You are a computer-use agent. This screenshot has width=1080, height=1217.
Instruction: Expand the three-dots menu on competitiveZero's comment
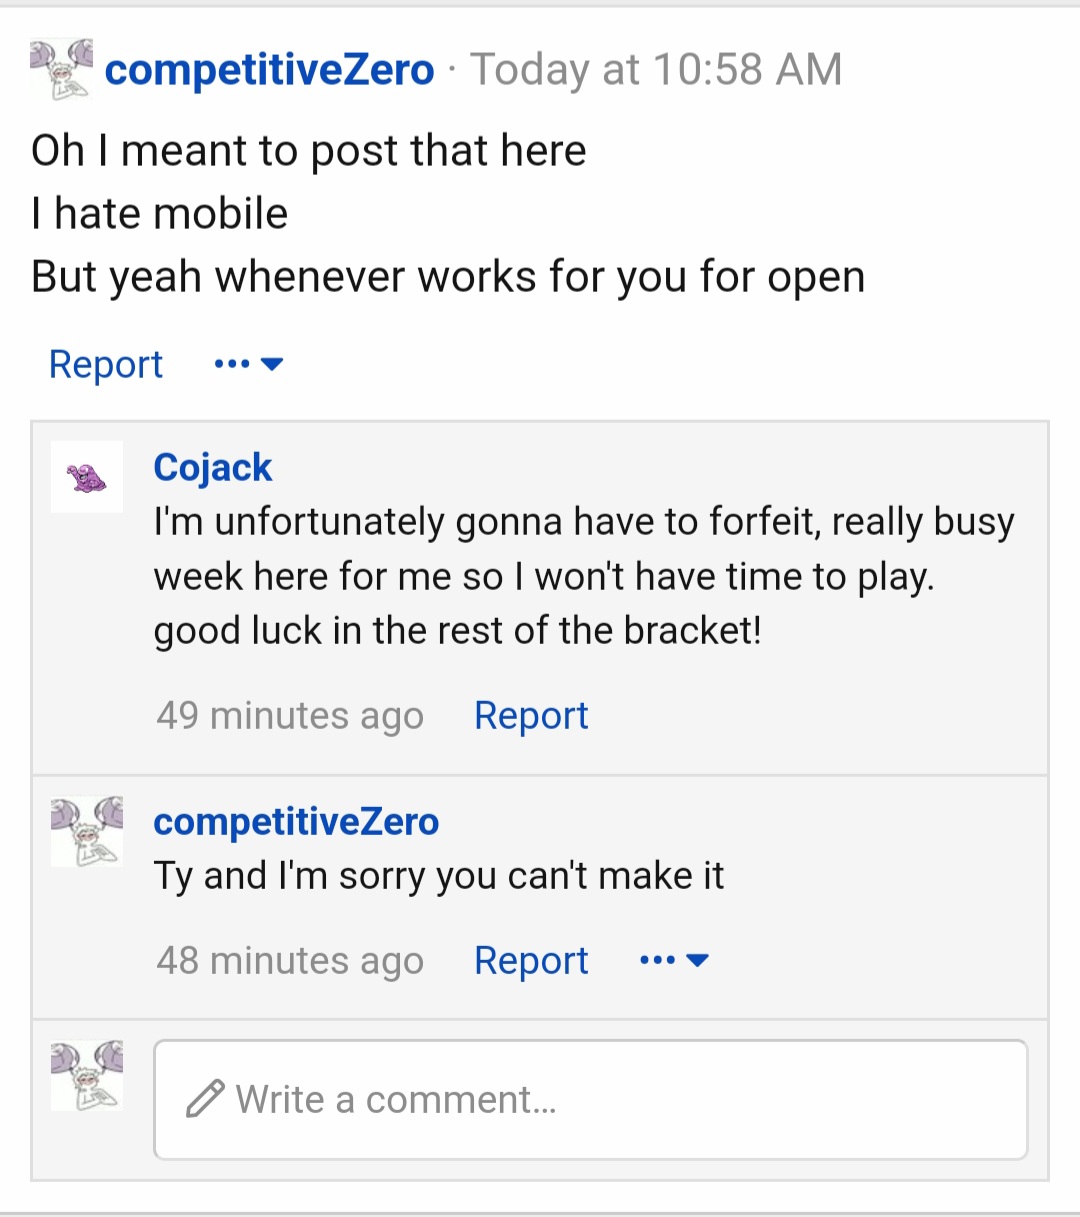pos(657,960)
